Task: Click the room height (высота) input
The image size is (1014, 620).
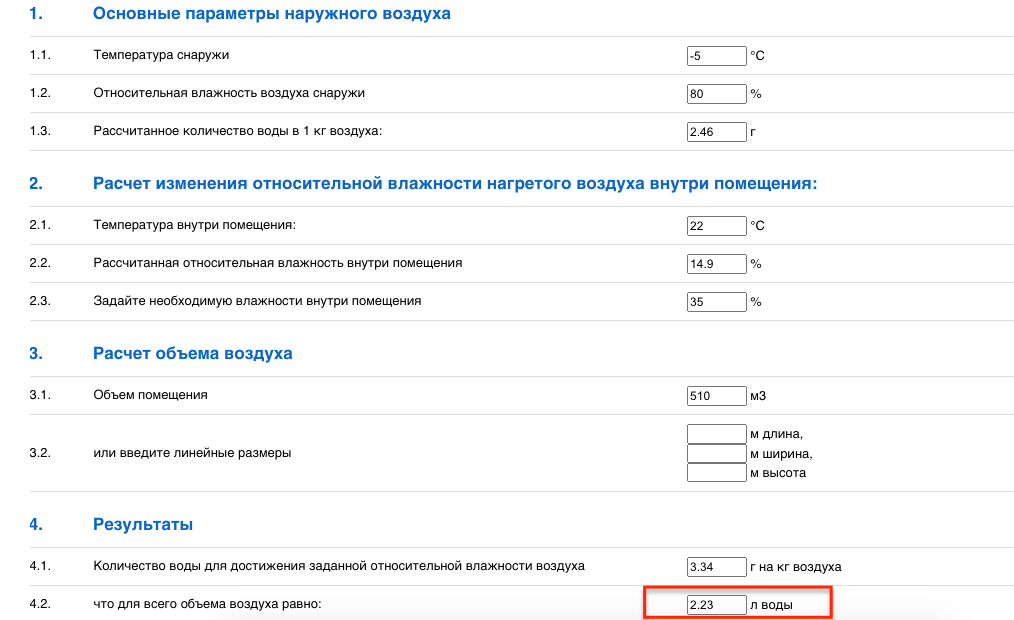Action: (716, 472)
